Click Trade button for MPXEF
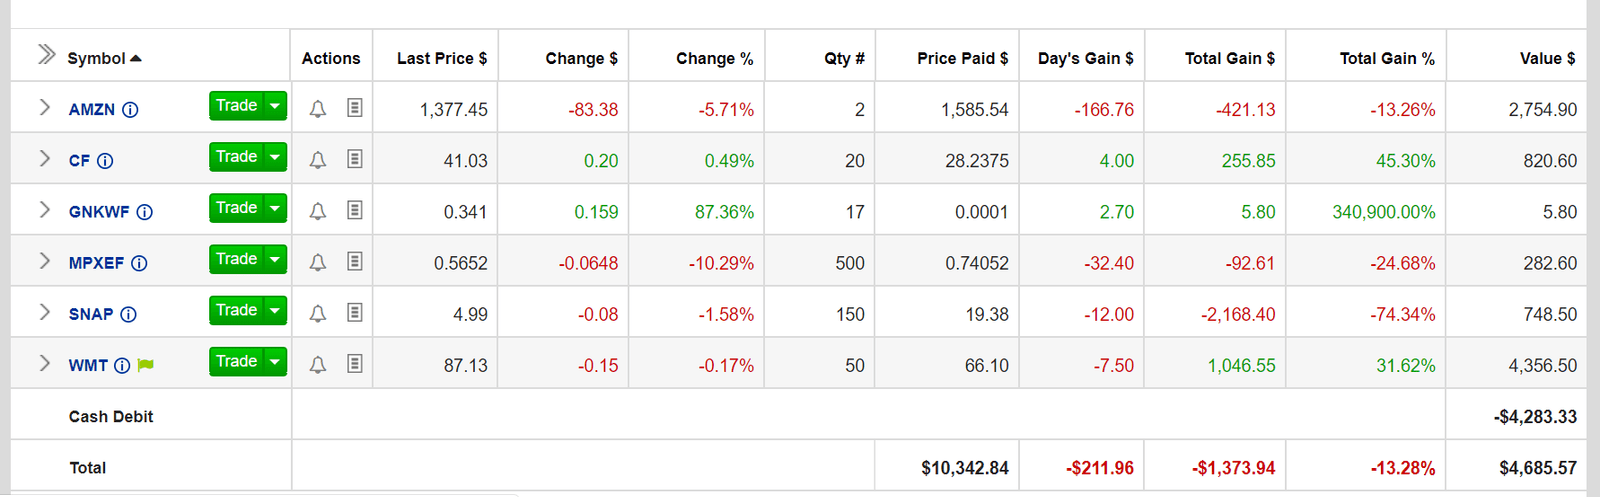Screen dimensions: 1600x497 (x=237, y=259)
